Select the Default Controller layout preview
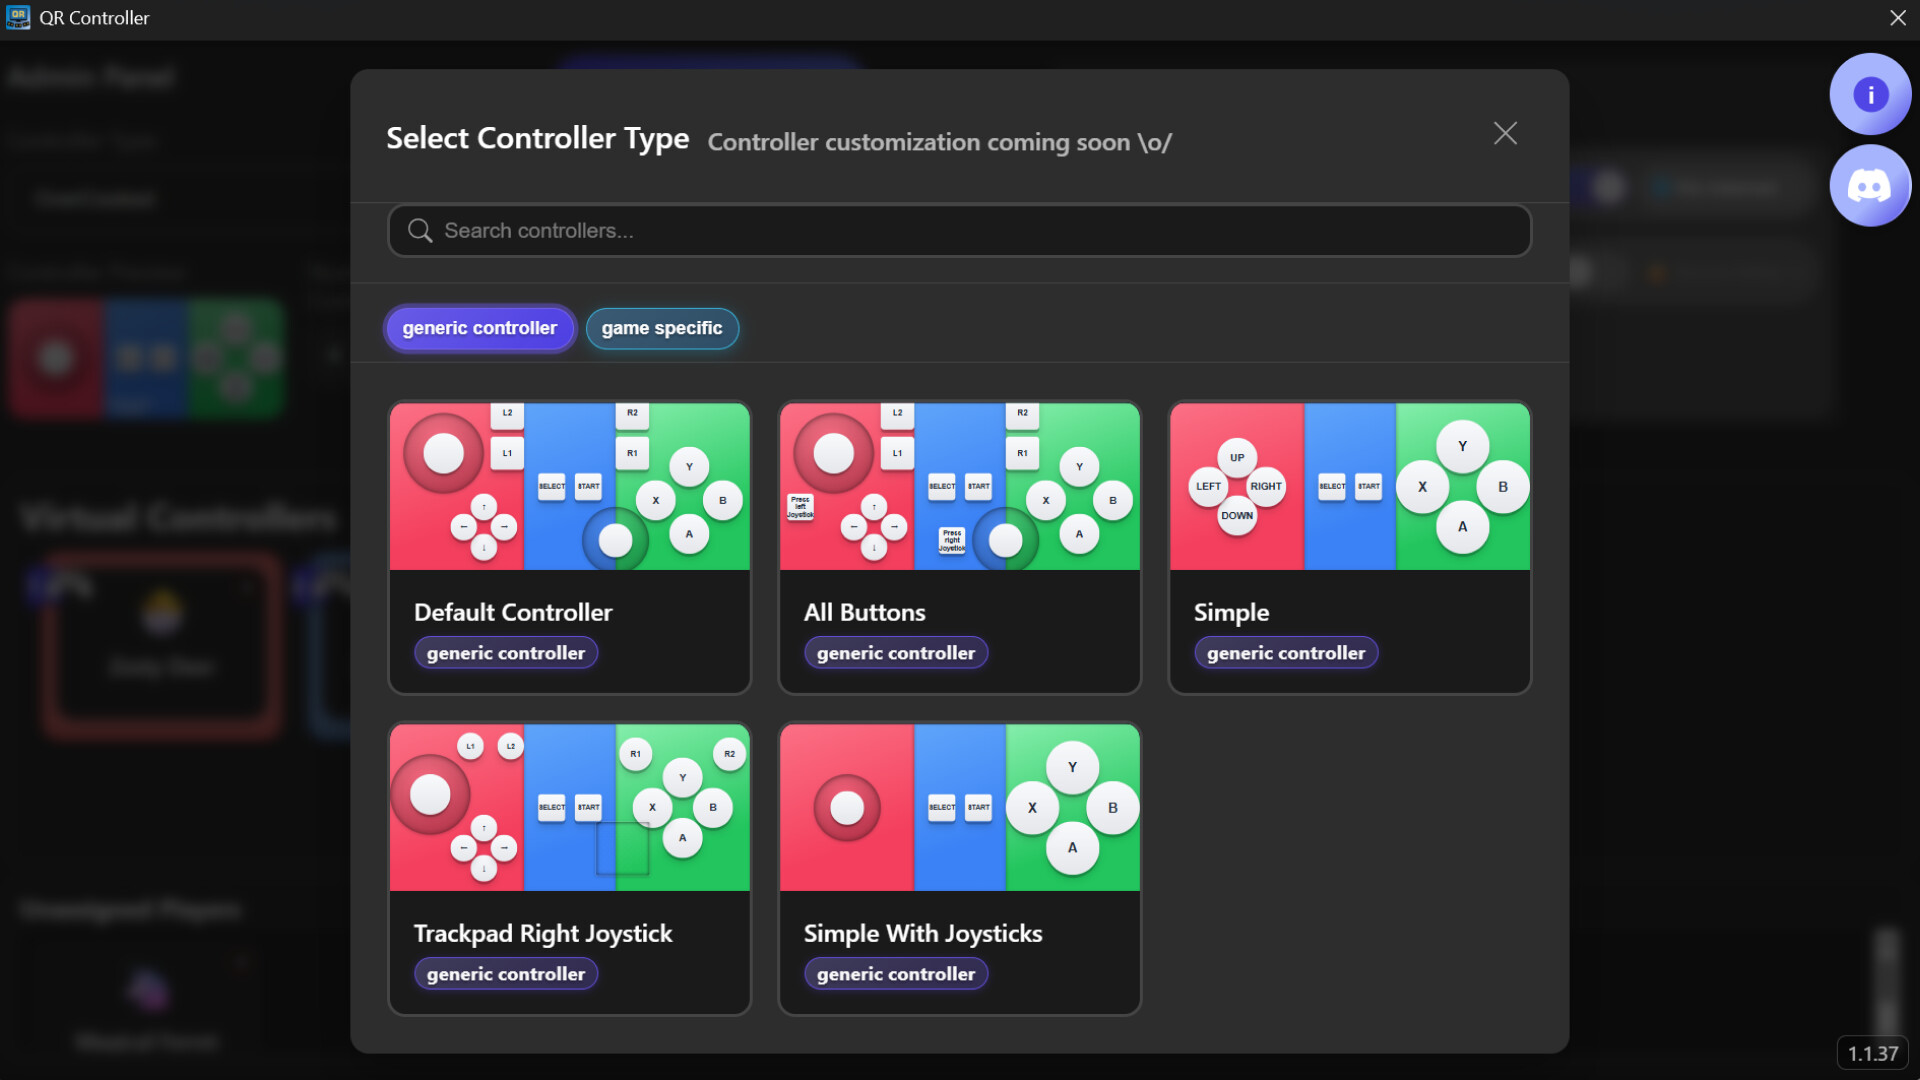 [569, 486]
